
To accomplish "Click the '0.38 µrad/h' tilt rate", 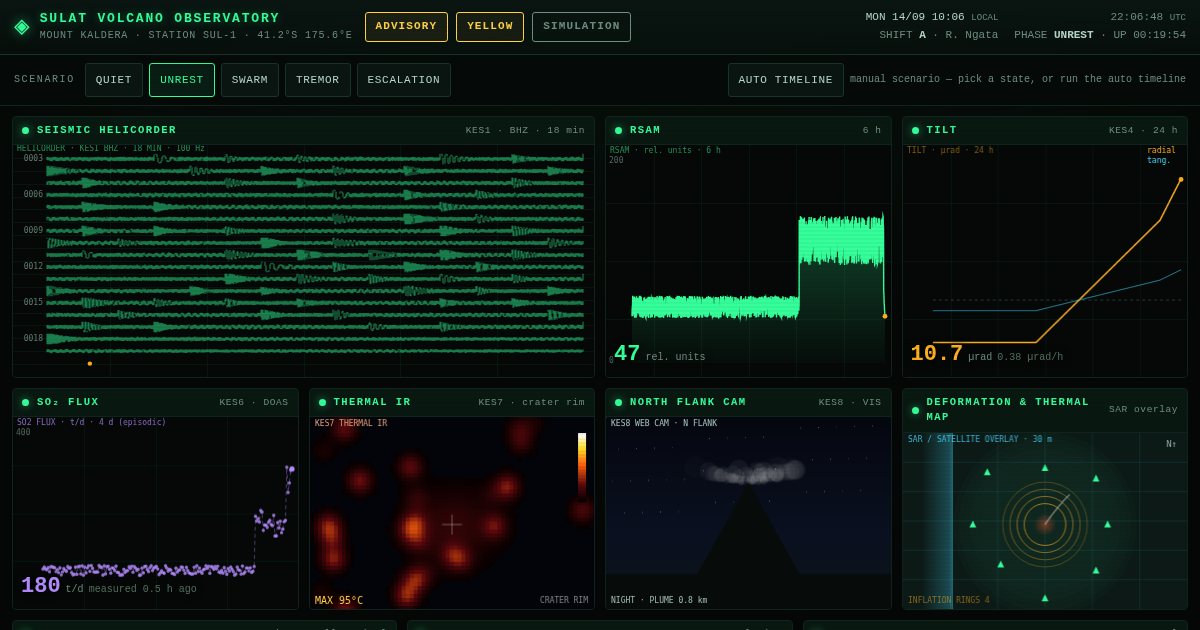I will point(1029,357).
